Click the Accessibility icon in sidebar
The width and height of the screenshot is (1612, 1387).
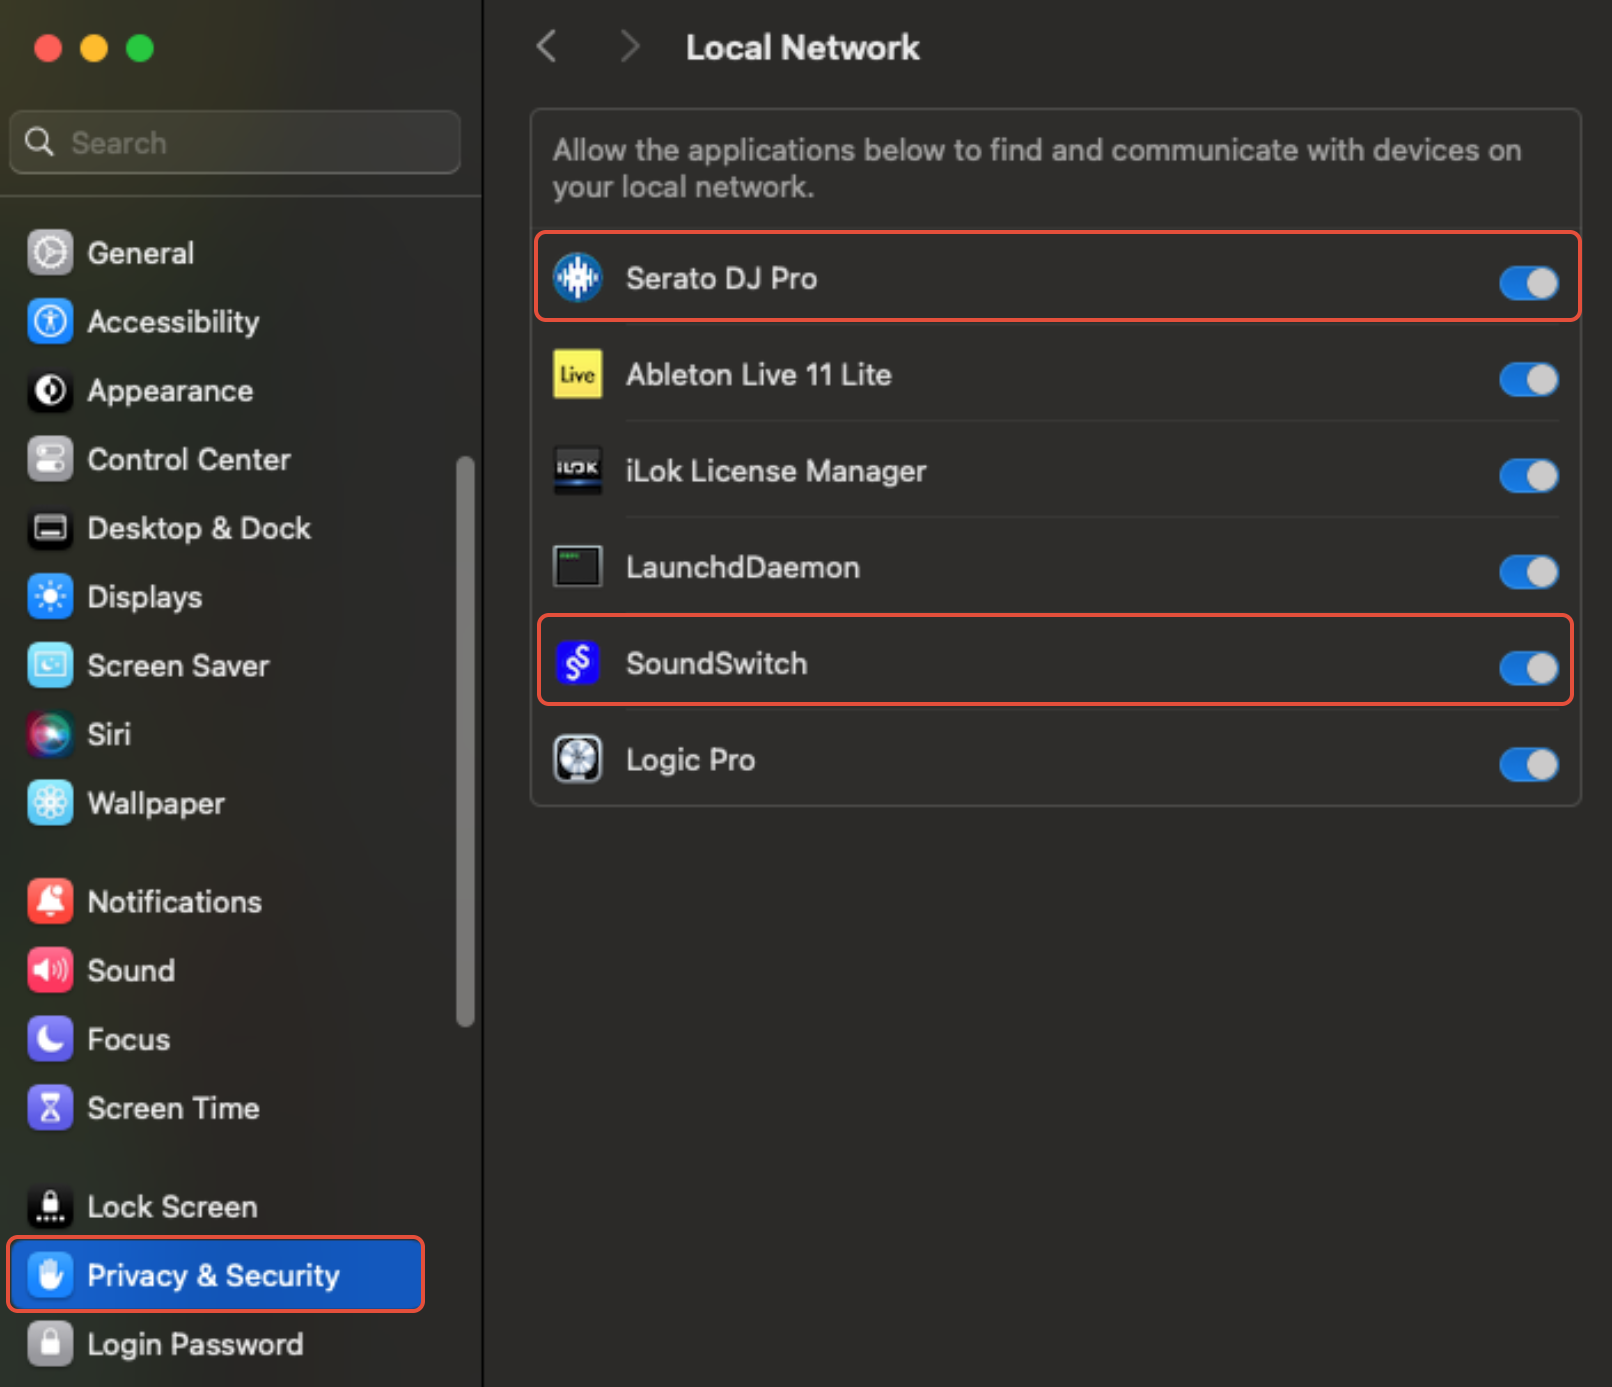(x=50, y=322)
